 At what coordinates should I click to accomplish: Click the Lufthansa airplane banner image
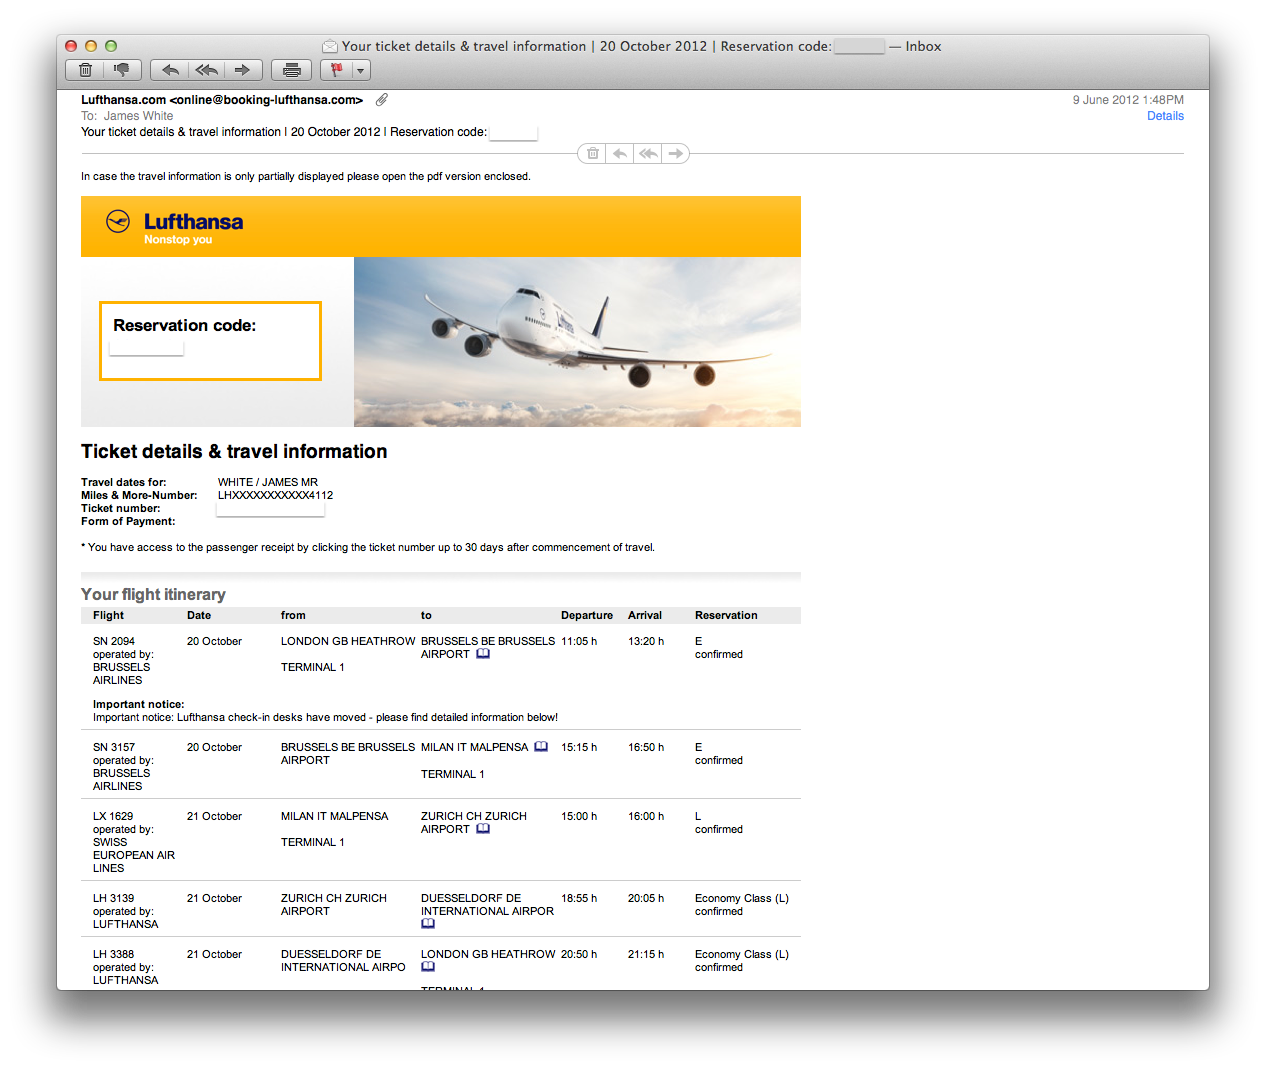(x=577, y=342)
